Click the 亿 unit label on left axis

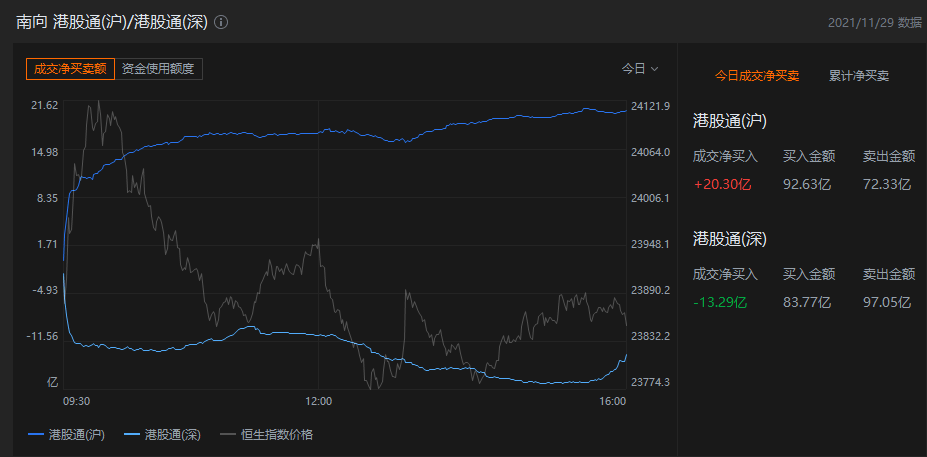(x=53, y=382)
